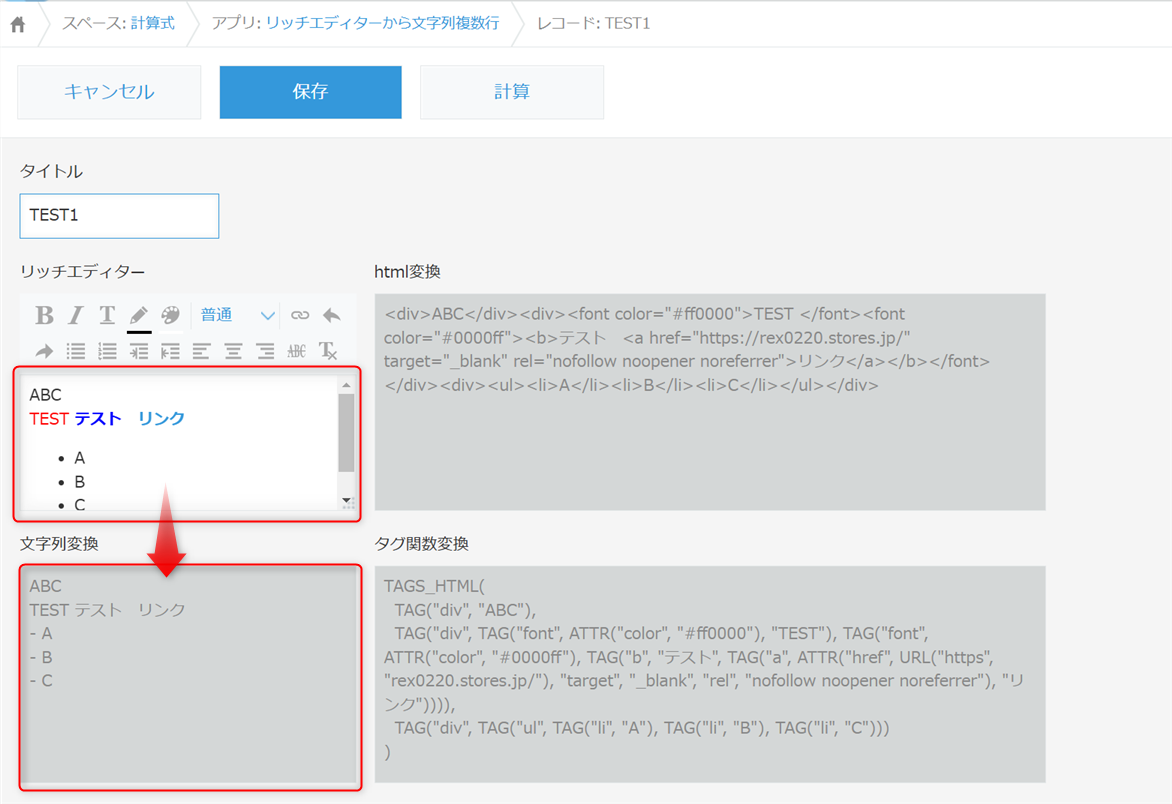Image resolution: width=1172 pixels, height=804 pixels.
Task: Click the blue 保存 button
Action: tap(310, 92)
